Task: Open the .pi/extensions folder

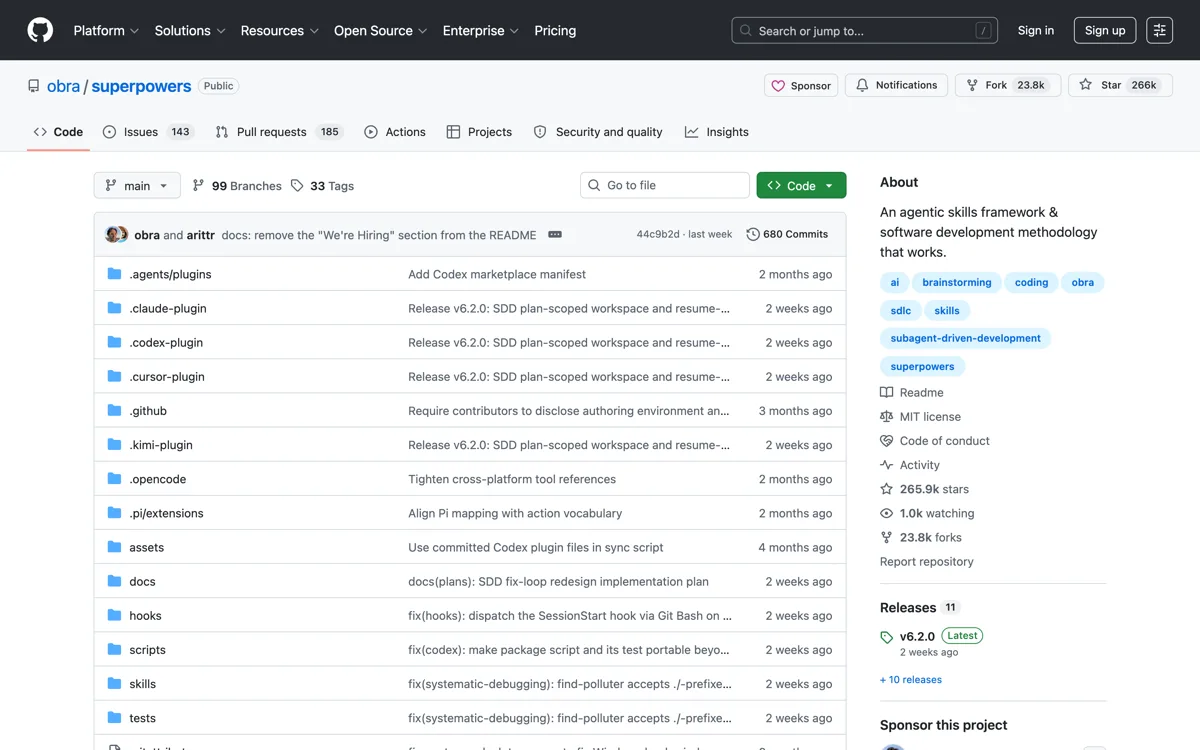Action: tap(166, 513)
